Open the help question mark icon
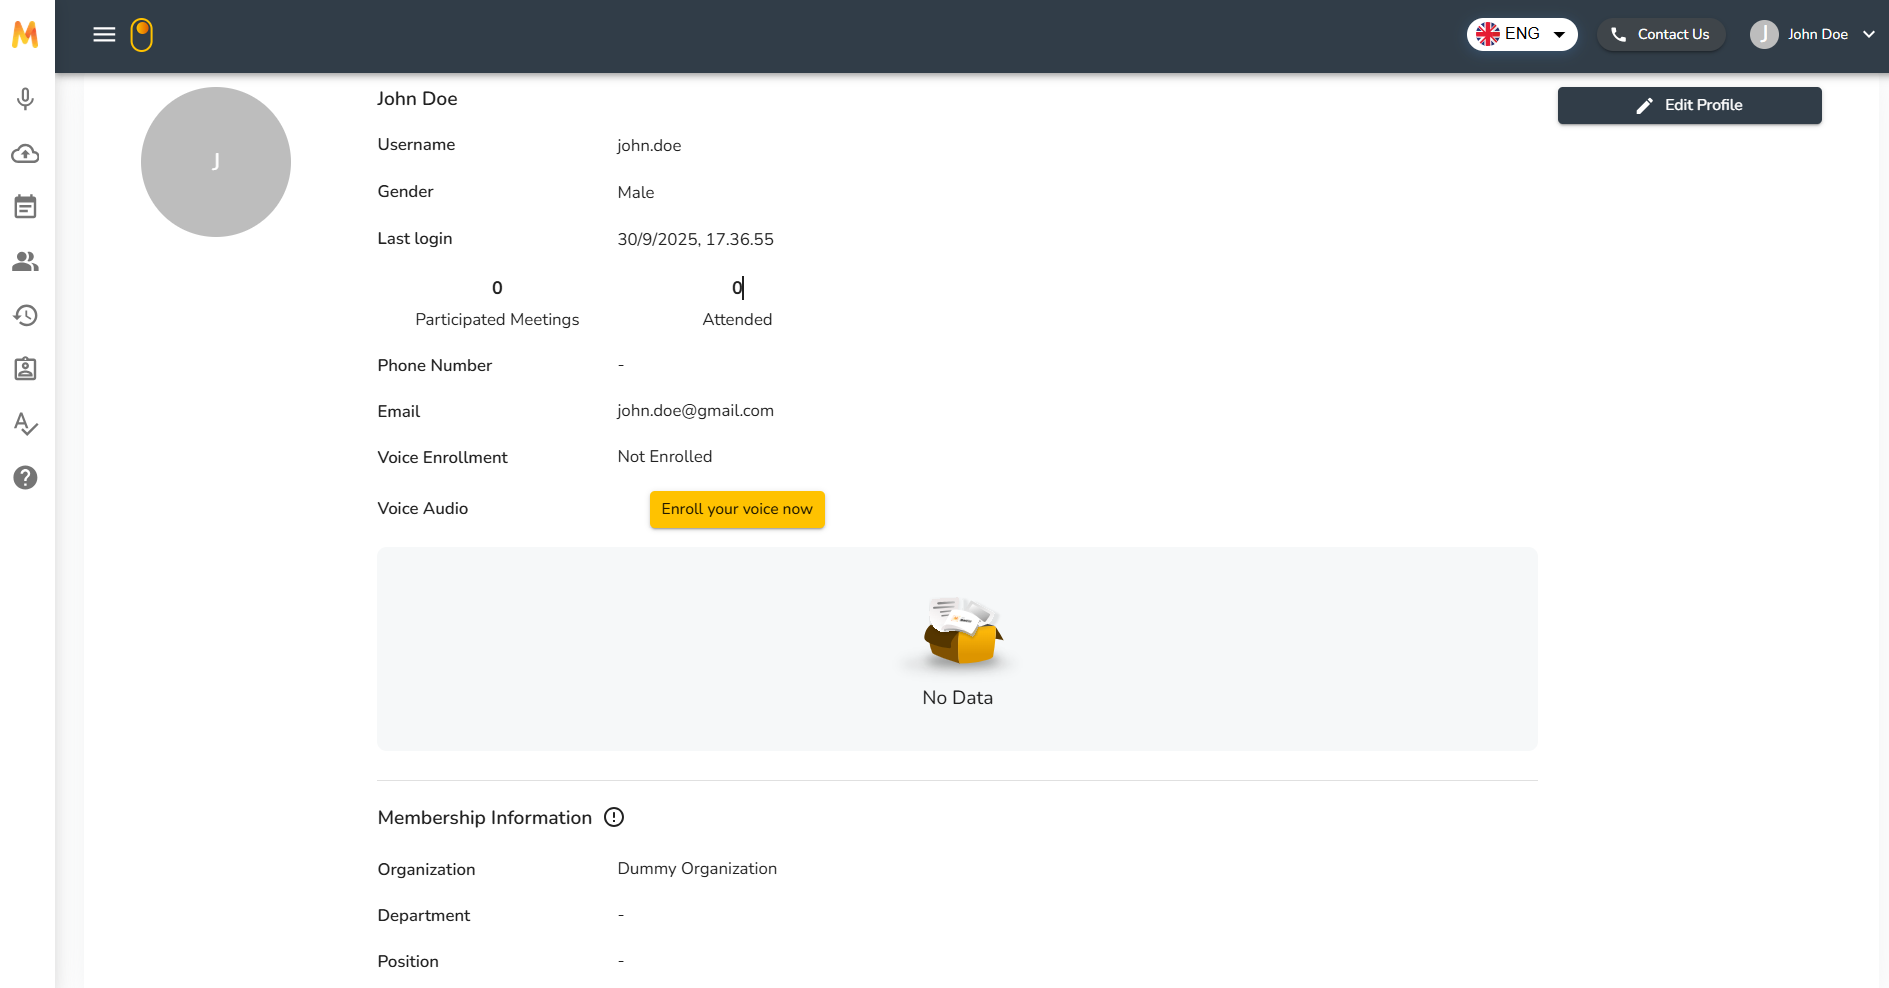Screen dimensions: 1889x988 click(26, 478)
